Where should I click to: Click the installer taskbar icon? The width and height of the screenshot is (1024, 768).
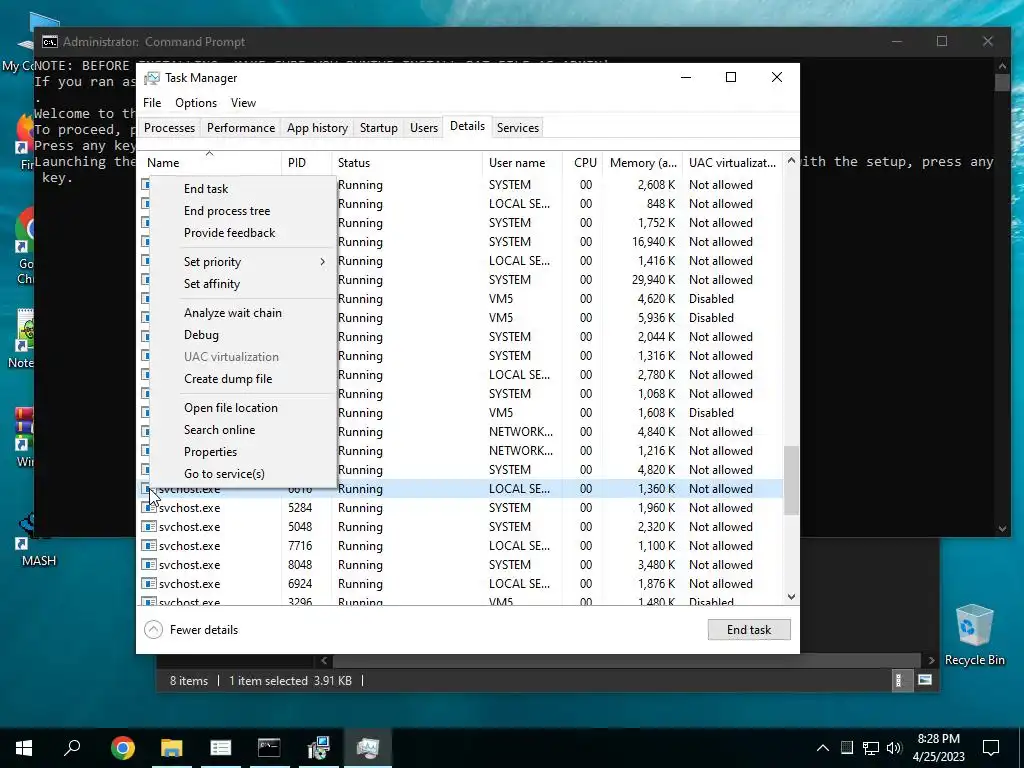click(318, 747)
